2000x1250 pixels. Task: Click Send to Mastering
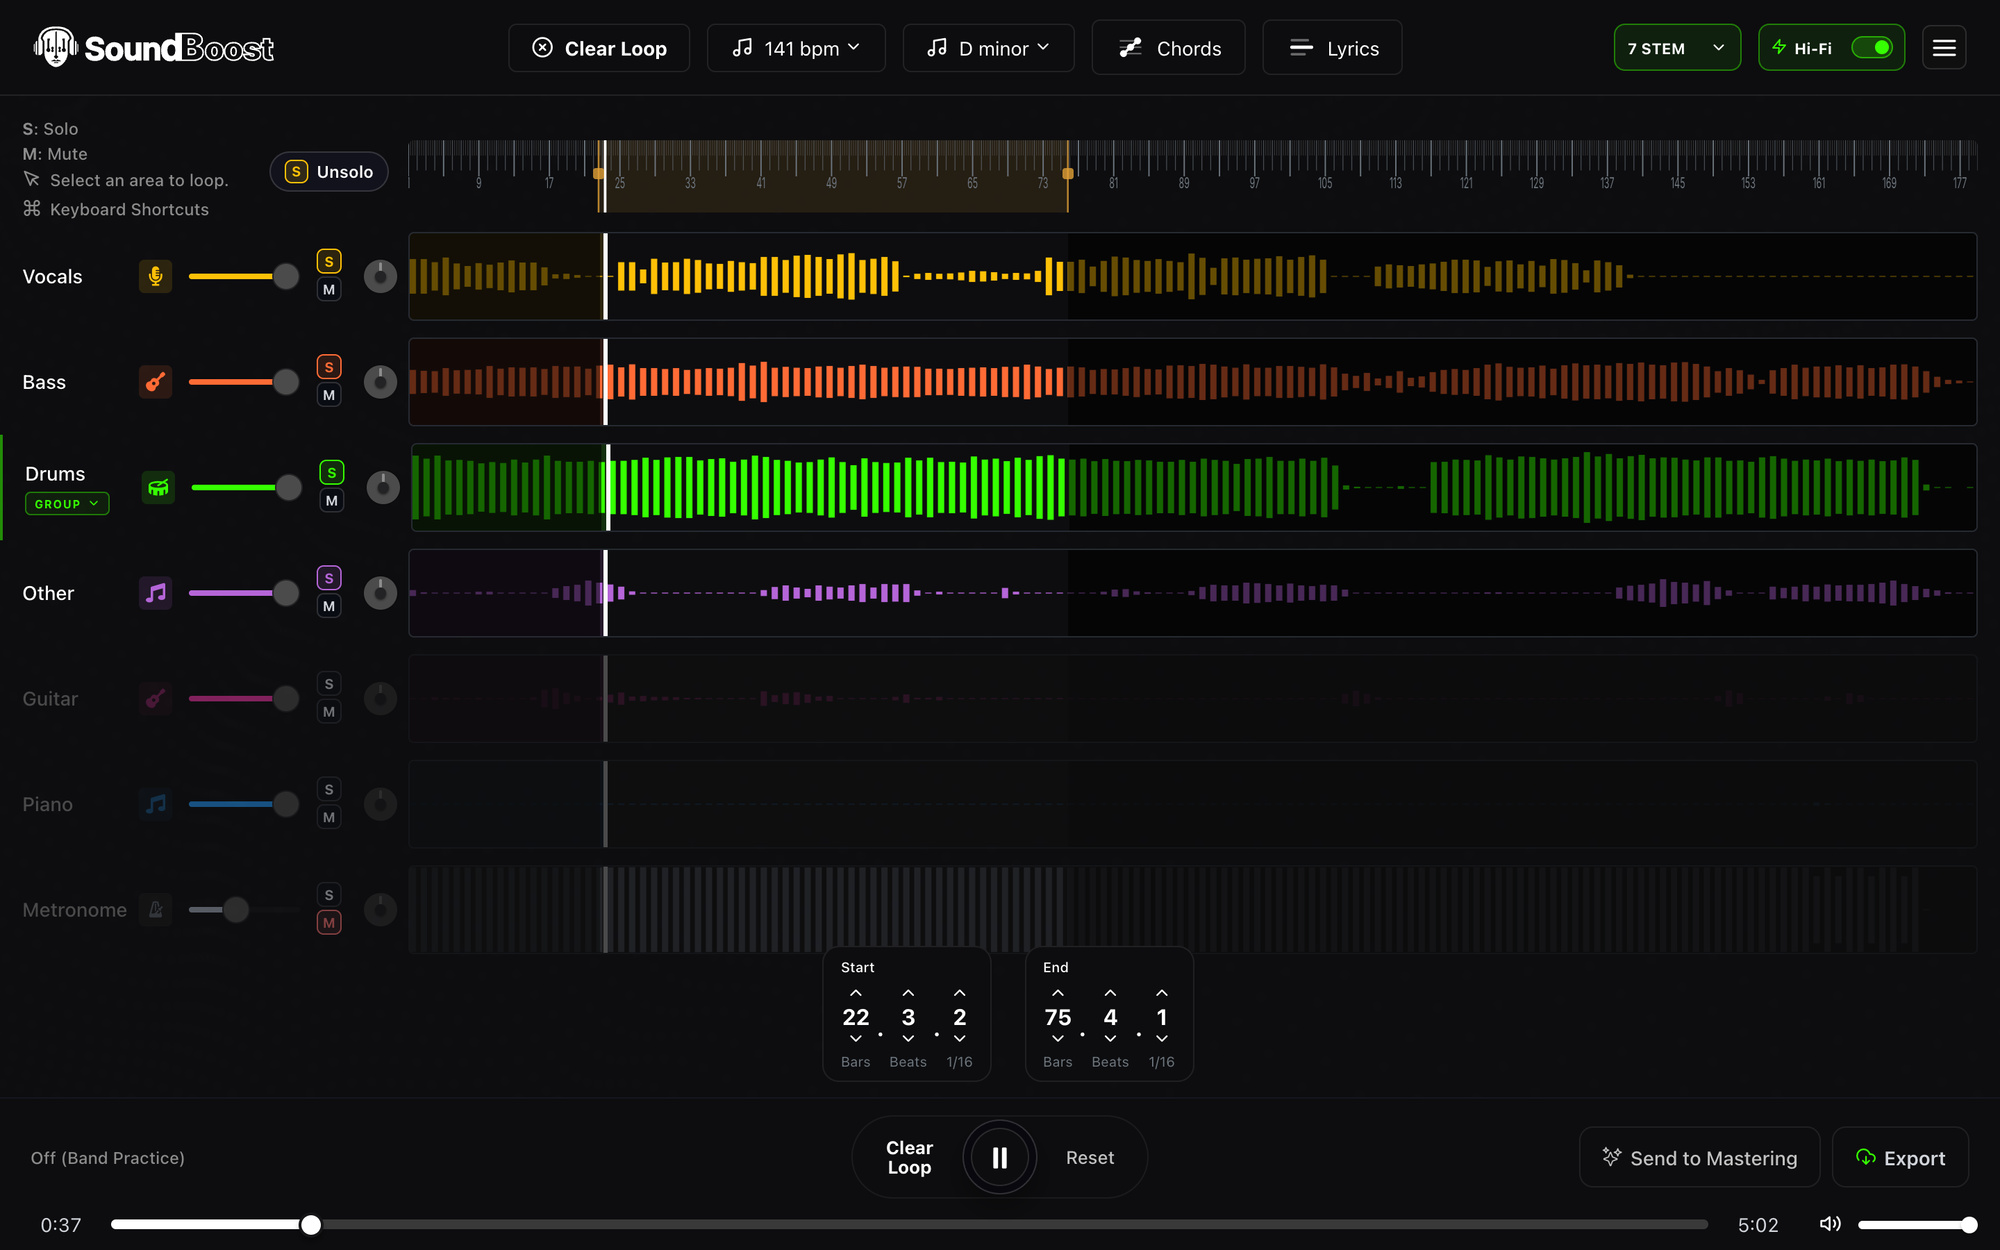1700,1158
